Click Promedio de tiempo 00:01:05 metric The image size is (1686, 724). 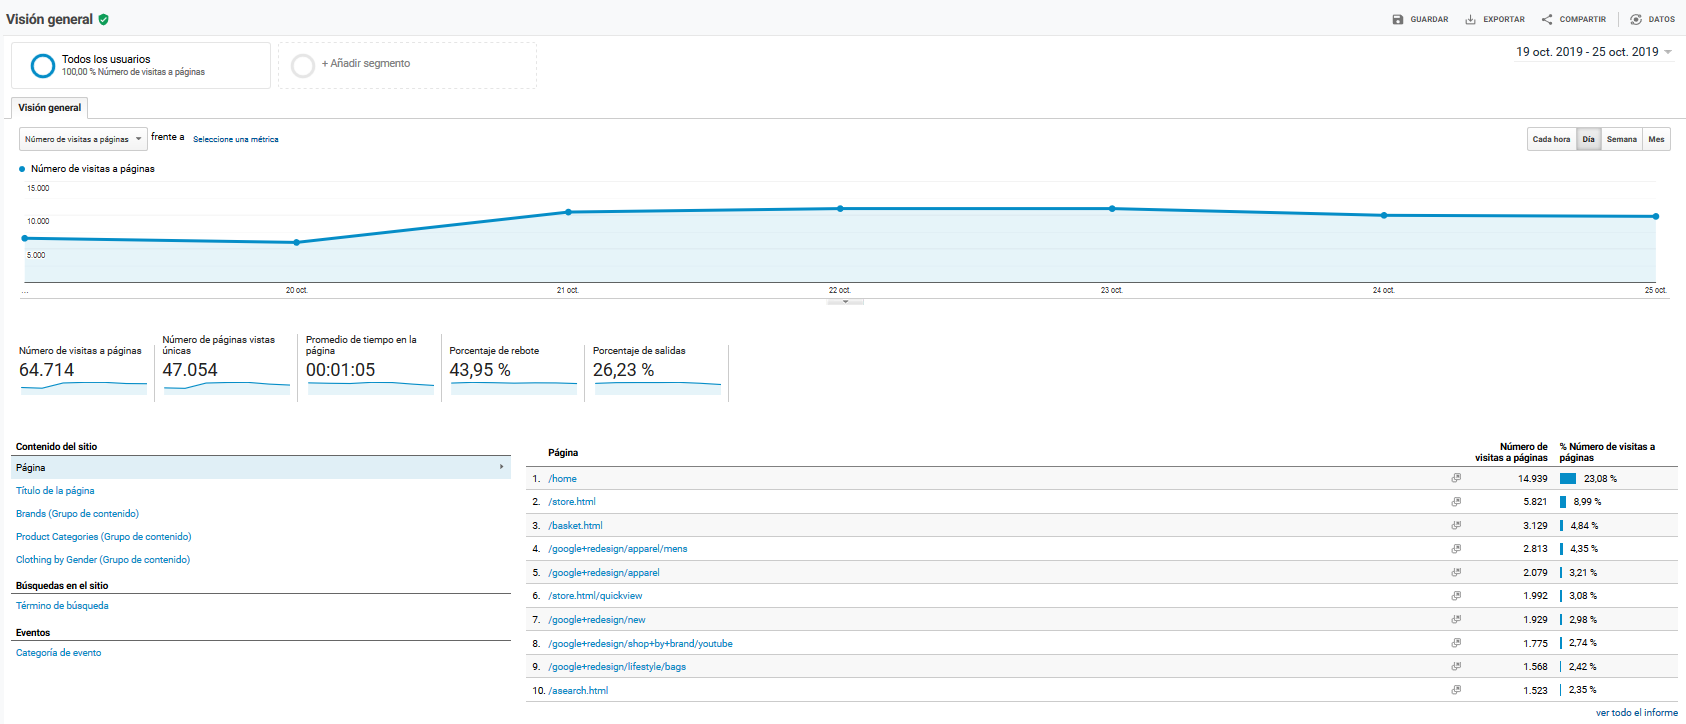pos(370,365)
